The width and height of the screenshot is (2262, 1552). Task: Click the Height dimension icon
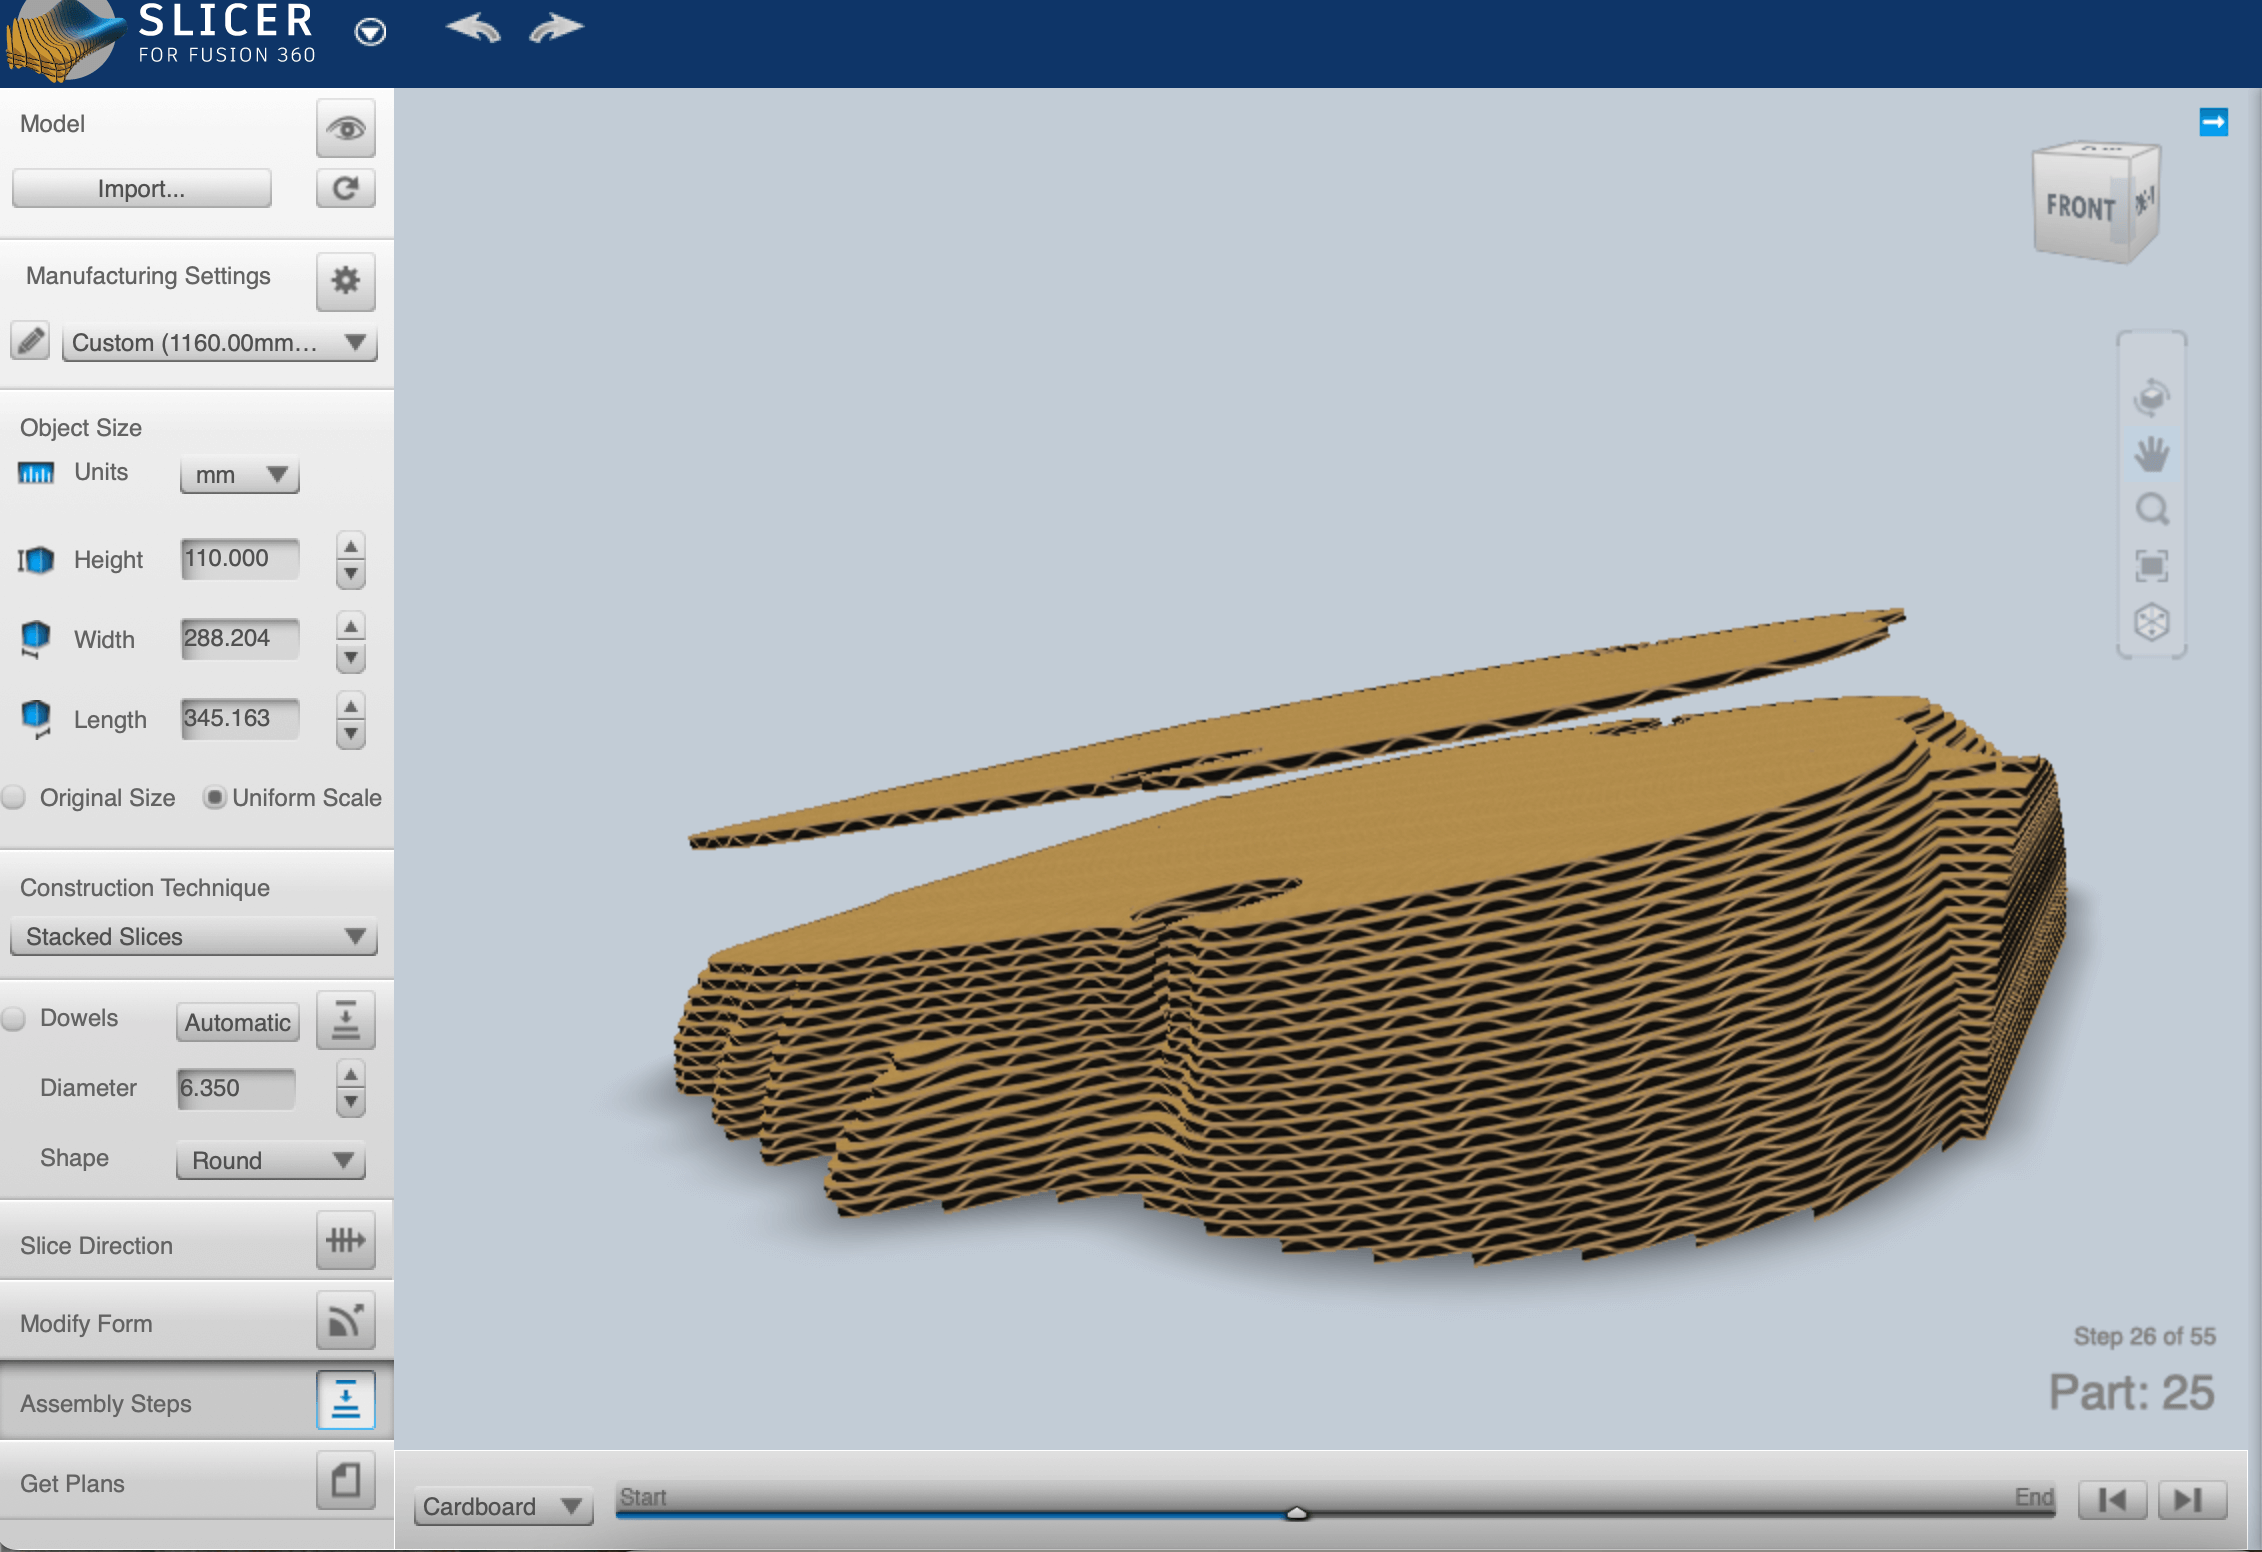(36, 559)
